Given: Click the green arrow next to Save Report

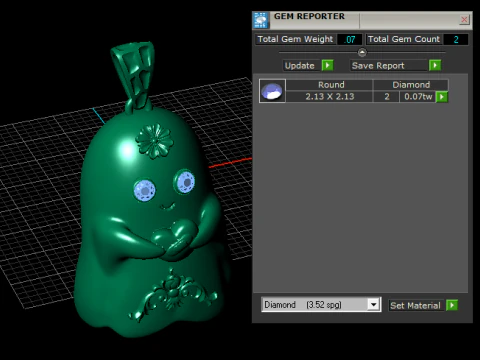Looking at the screenshot, I should (435, 65).
